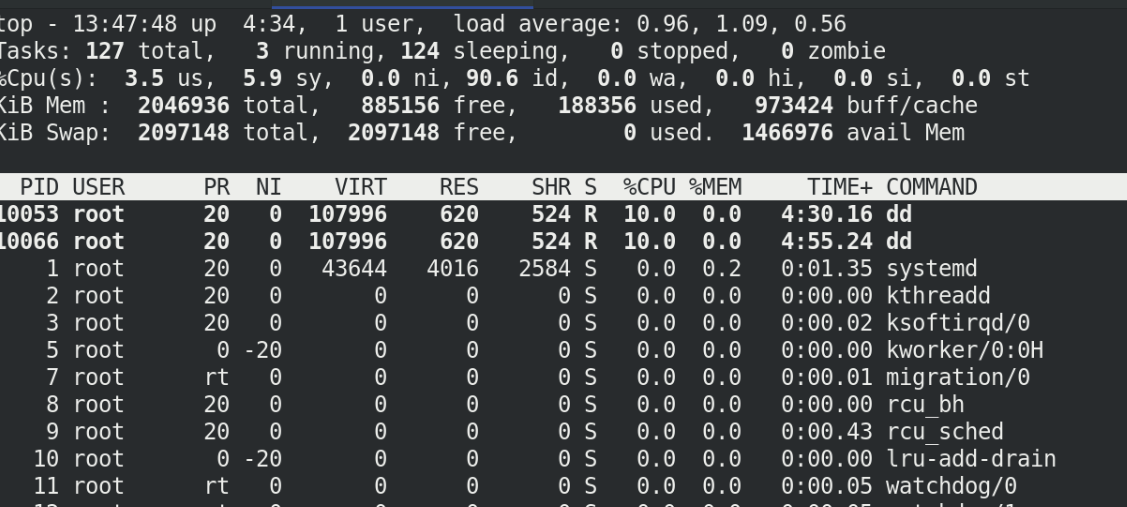Select the kthreadd process name
The height and width of the screenshot is (507, 1127).
938,296
